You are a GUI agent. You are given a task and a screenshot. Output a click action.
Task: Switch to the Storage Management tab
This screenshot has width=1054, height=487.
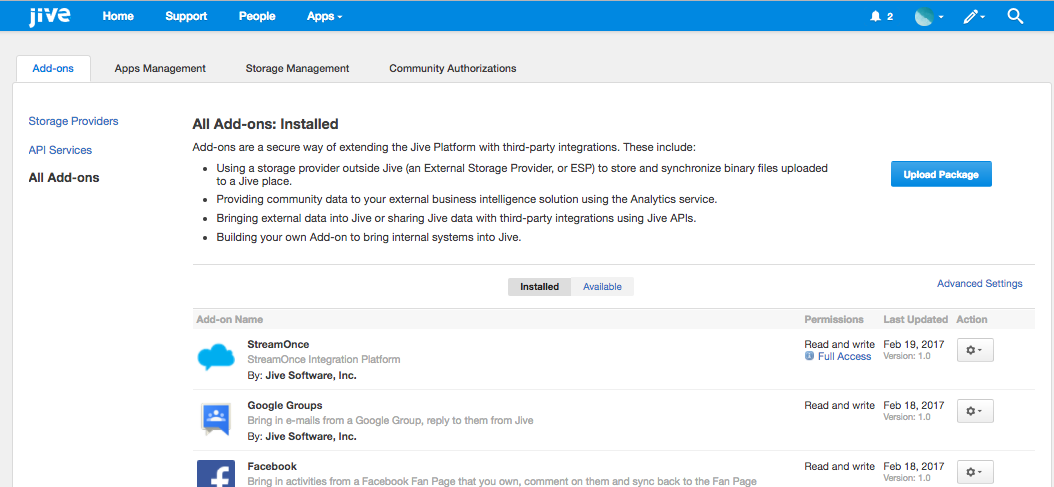click(297, 69)
